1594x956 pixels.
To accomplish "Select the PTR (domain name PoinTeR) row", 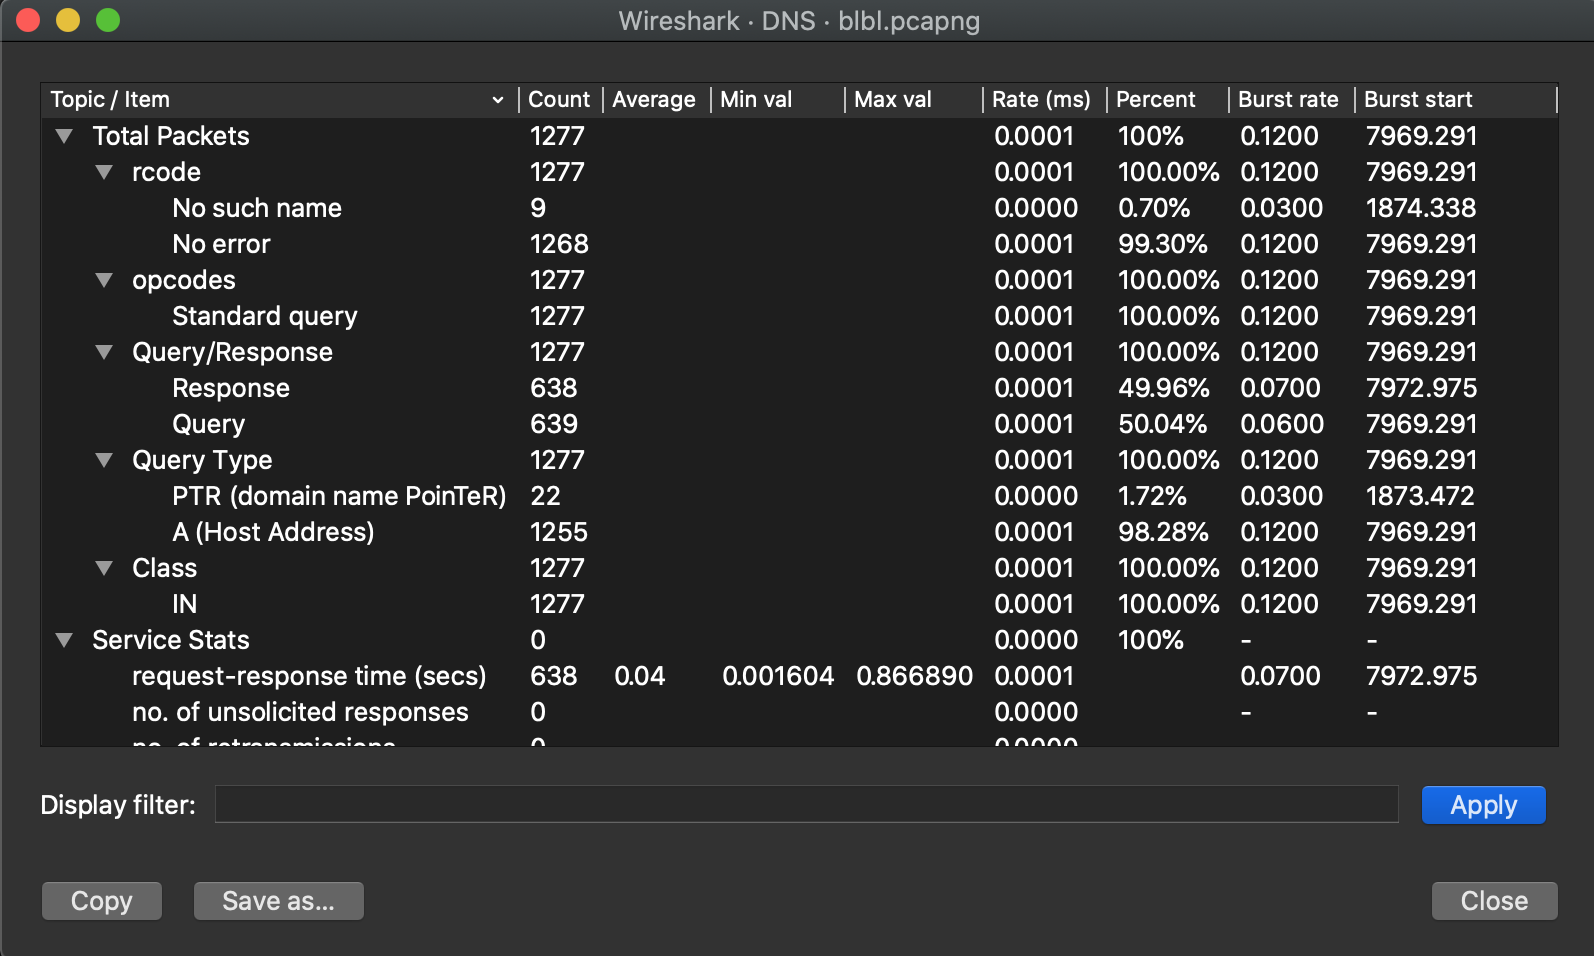I will [339, 496].
